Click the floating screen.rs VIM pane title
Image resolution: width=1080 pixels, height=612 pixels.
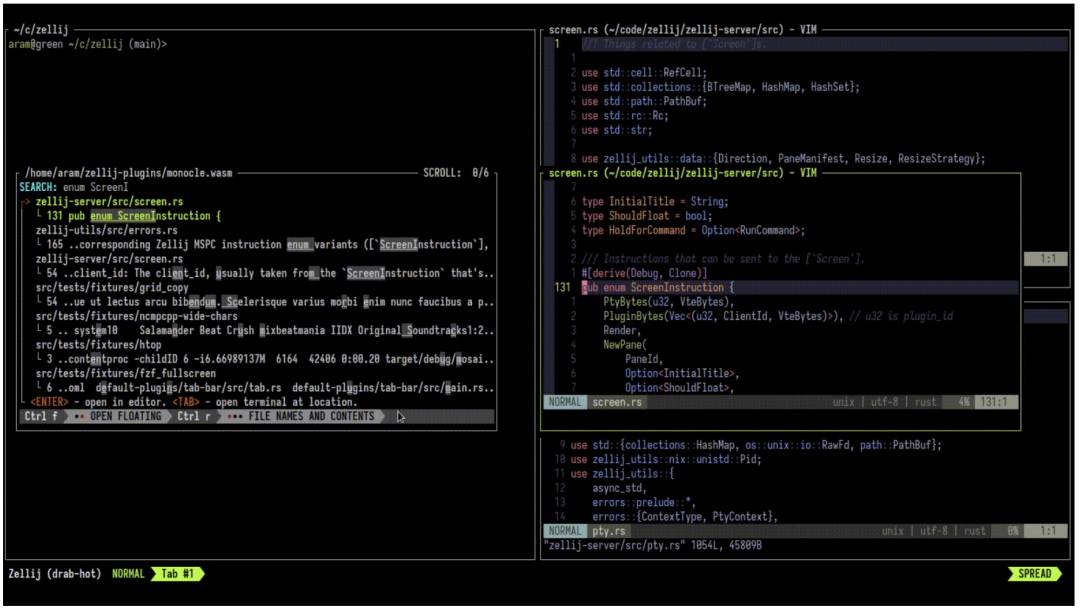pyautogui.click(x=683, y=173)
